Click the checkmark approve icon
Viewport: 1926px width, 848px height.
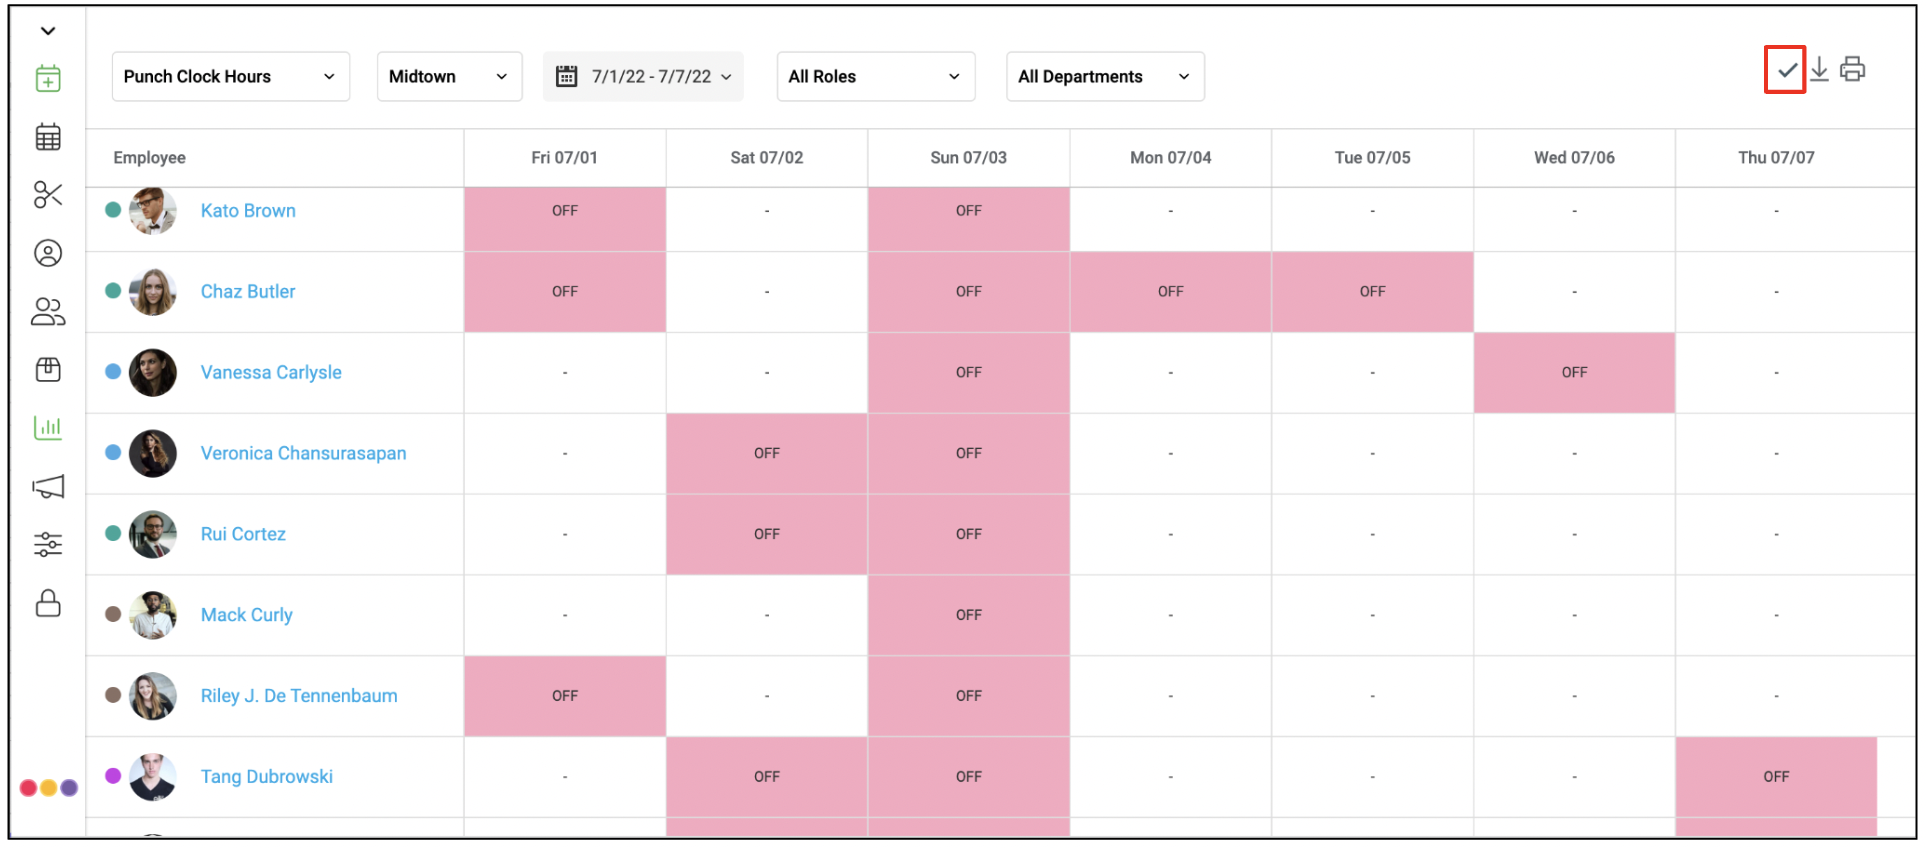coord(1785,70)
